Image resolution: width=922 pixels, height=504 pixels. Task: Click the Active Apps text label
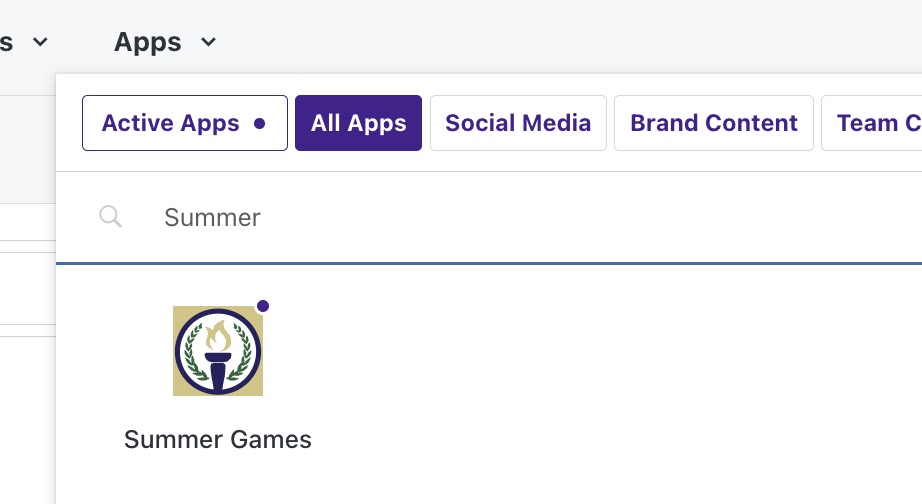[x=171, y=124]
